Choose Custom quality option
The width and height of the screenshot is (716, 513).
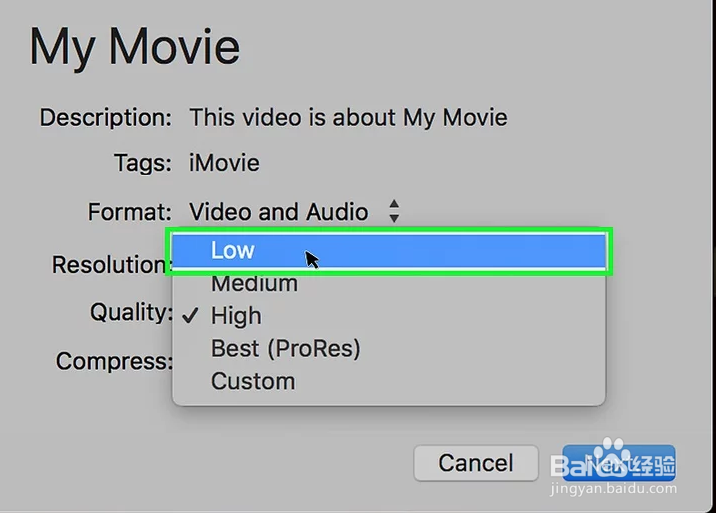click(389, 381)
